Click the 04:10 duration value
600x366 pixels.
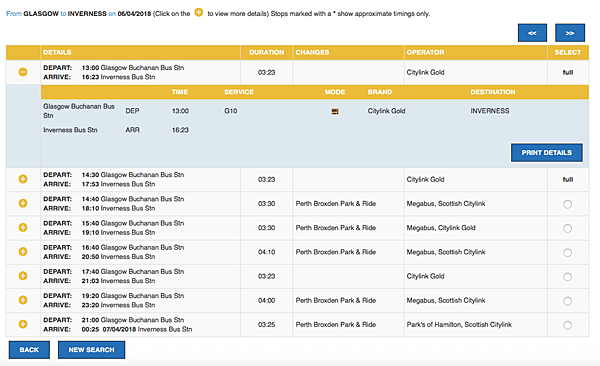click(x=266, y=252)
